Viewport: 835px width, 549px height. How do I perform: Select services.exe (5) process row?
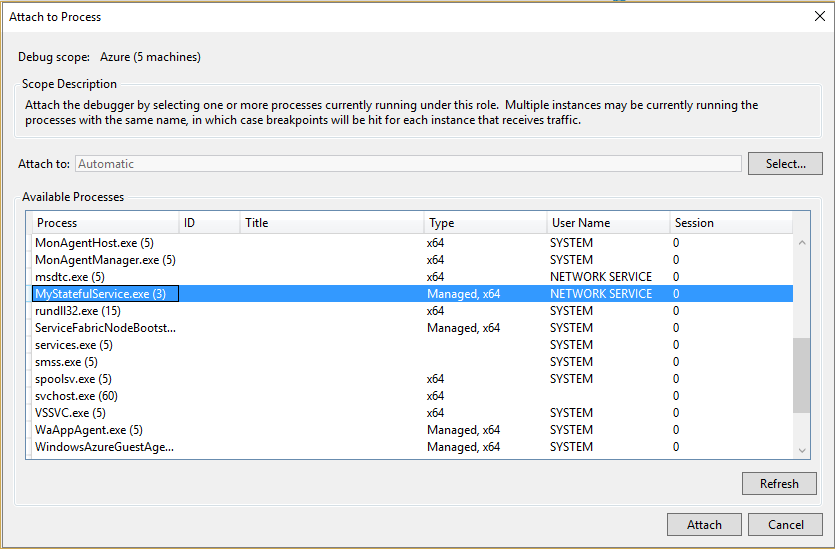[x=412, y=345]
